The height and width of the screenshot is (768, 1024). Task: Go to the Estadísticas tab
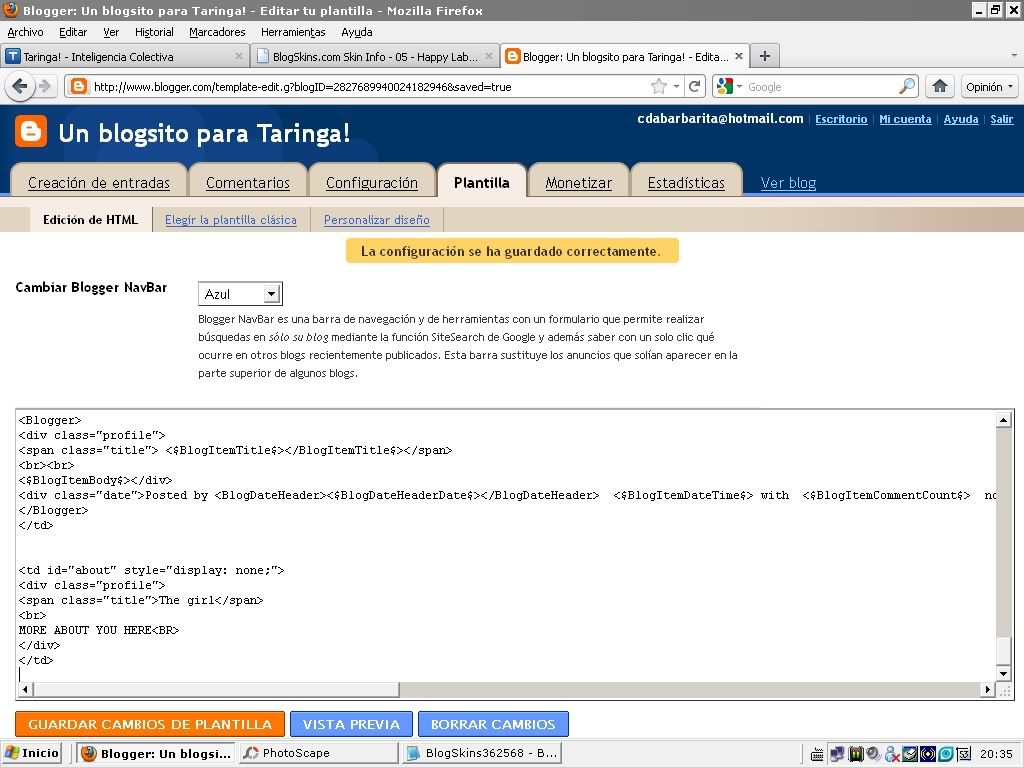pyautogui.click(x=686, y=182)
